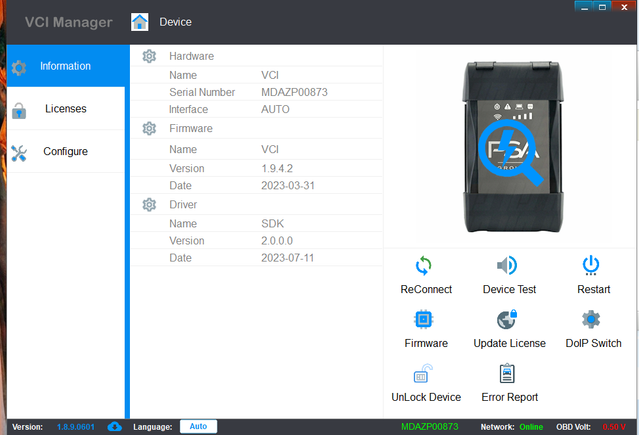Open the Language Auto selector
The image size is (639, 435).
198,426
